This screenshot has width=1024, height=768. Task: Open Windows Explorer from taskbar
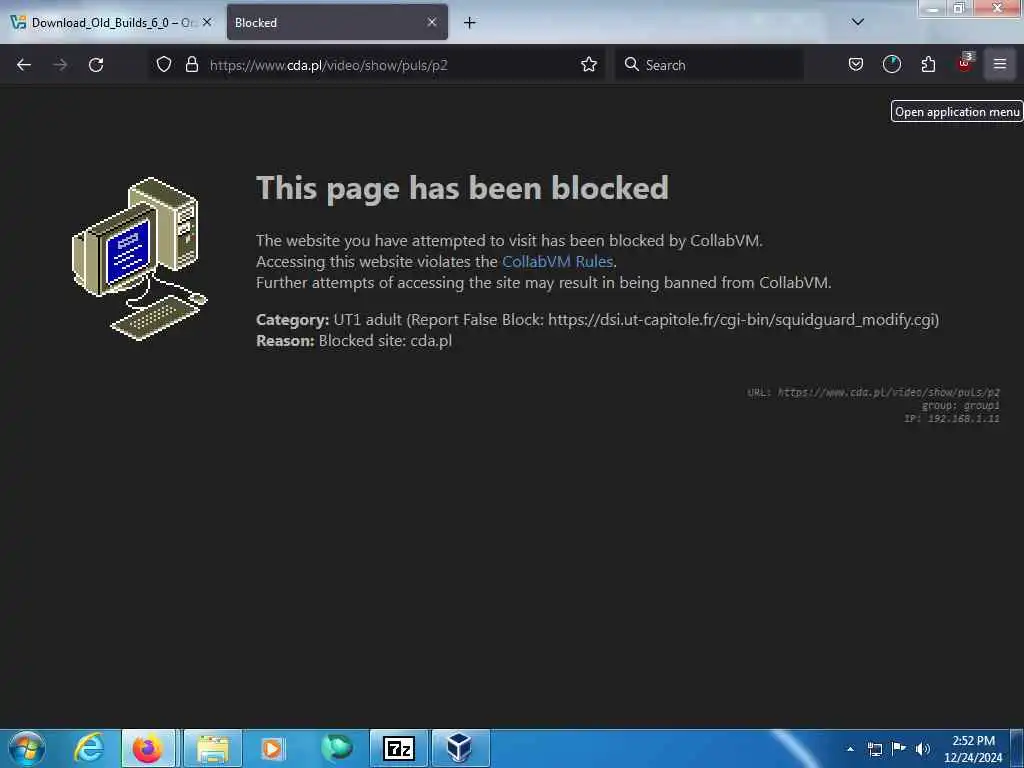click(213, 748)
